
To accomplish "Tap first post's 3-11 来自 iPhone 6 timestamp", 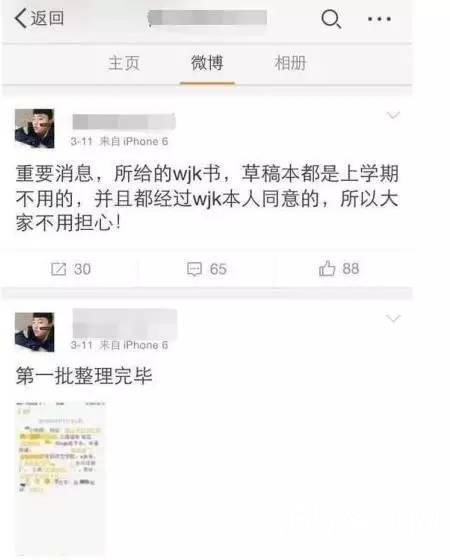I will pos(119,141).
